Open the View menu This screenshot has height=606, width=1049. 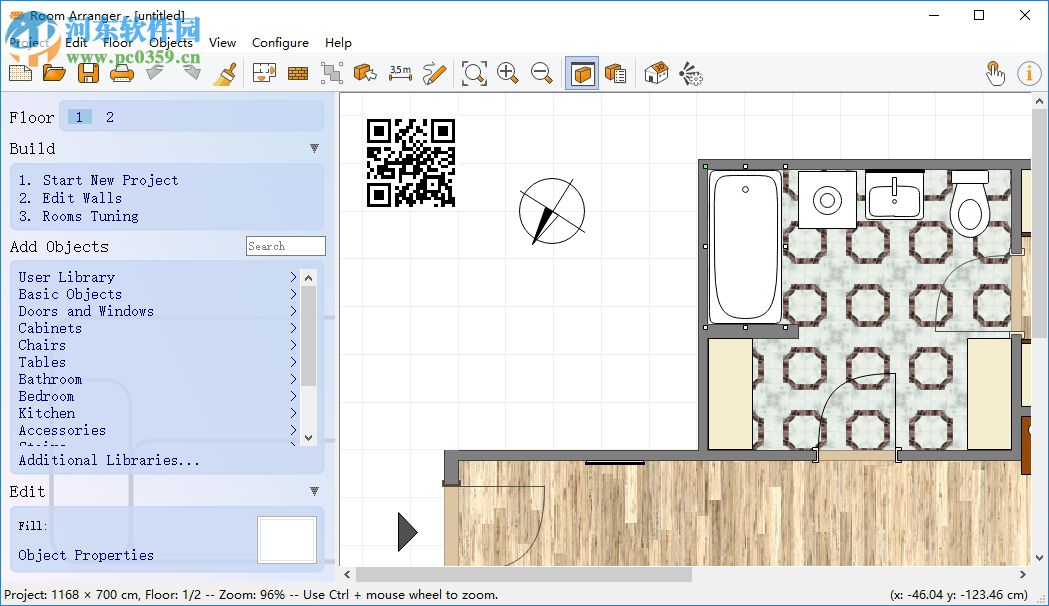pyautogui.click(x=222, y=43)
